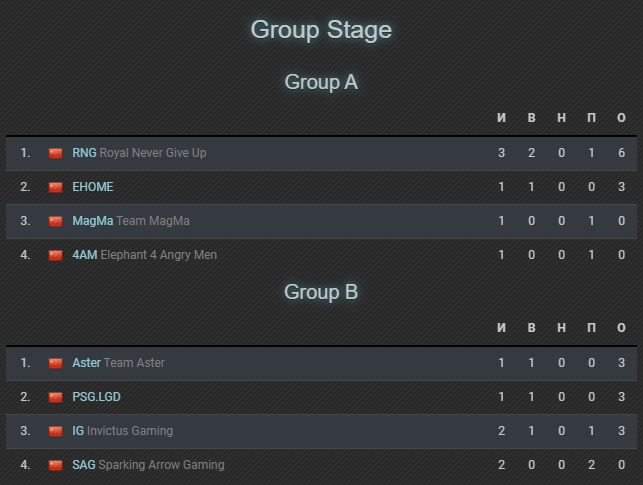Screen dimensions: 643x485
Task: Open the MagMa Team MagMa link
Action: coord(131,221)
